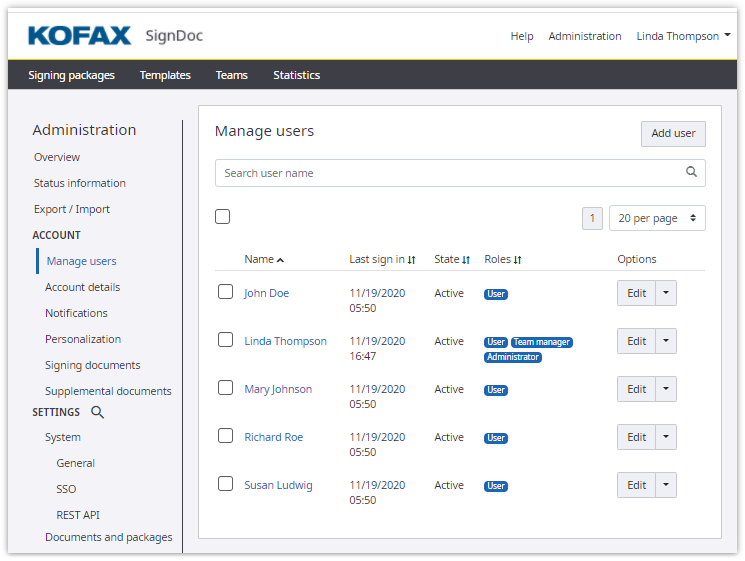This screenshot has height=561, width=745.
Task: Sort by Roles column arrows
Action: click(x=518, y=260)
